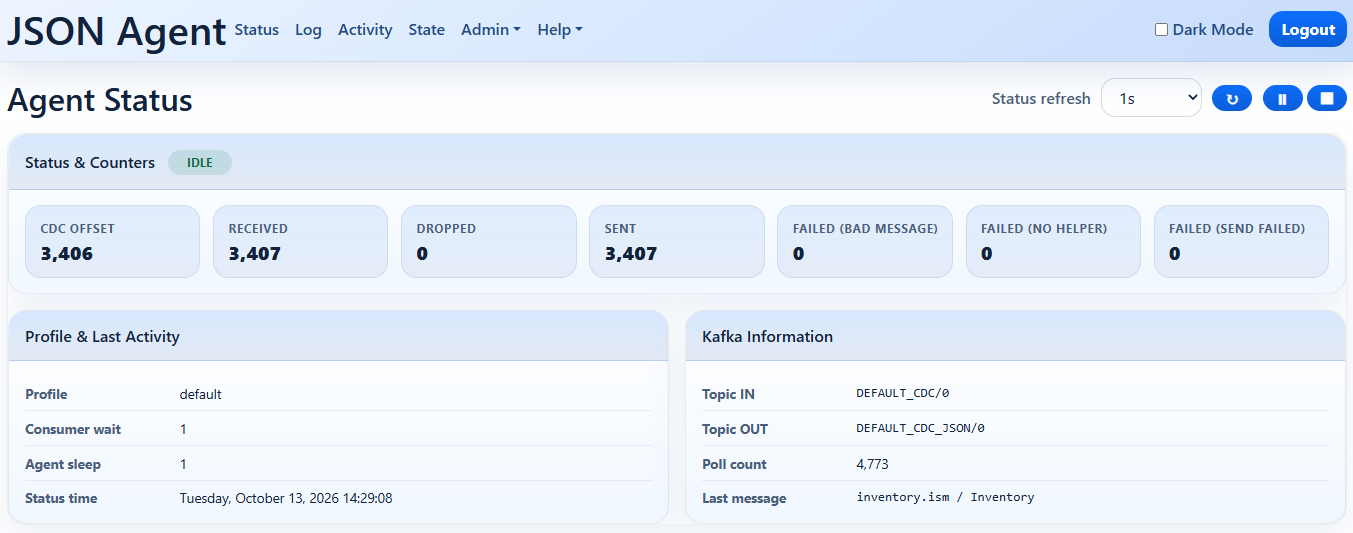This screenshot has height=533, width=1353.
Task: Go to the Status page
Action: tap(257, 30)
